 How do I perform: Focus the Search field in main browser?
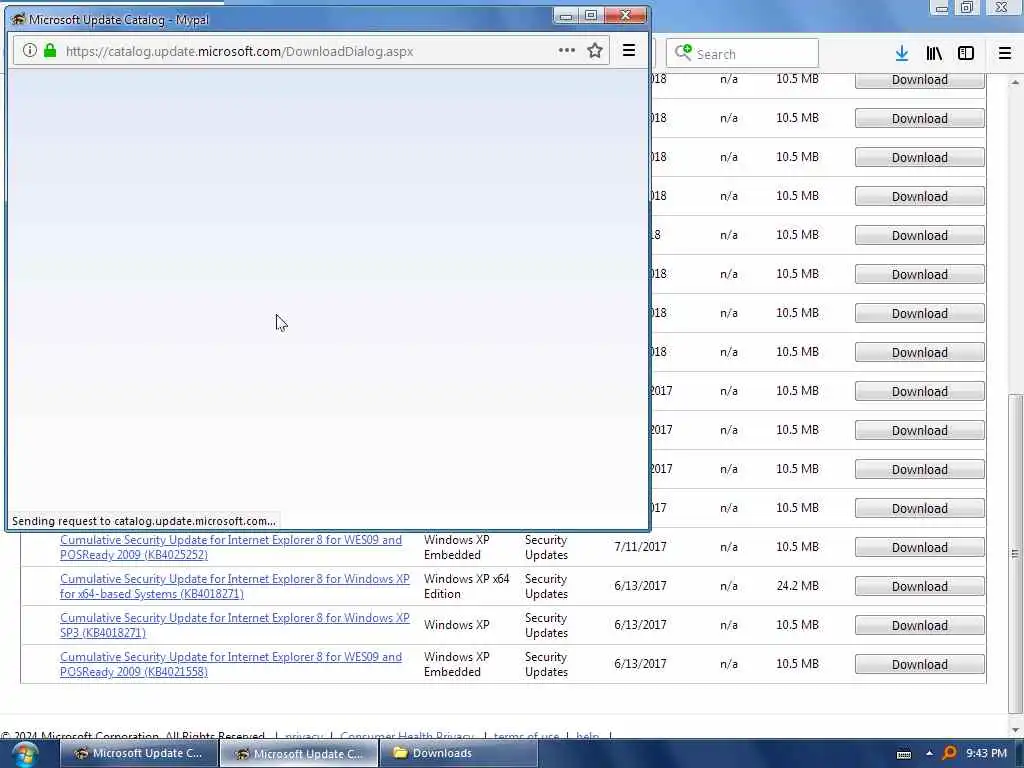point(743,54)
